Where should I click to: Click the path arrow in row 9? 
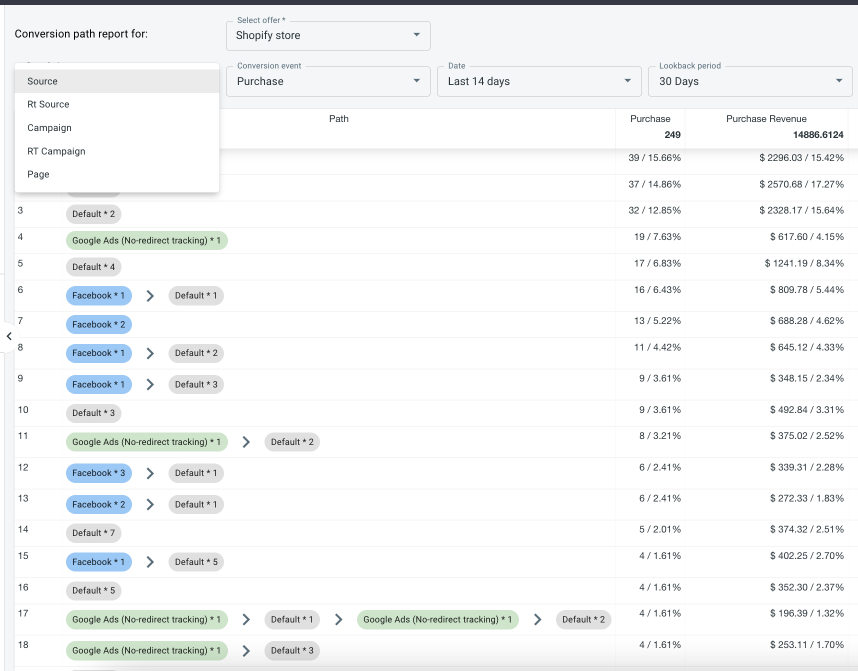pyautogui.click(x=150, y=384)
